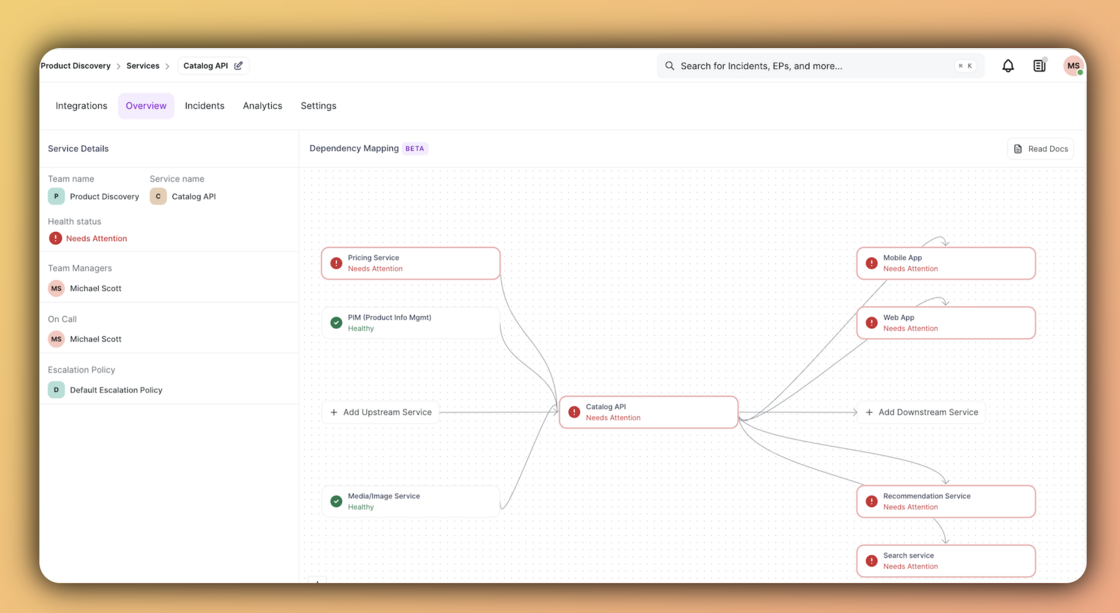This screenshot has width=1120, height=613.
Task: Navigate to Product Discovery breadcrumb
Action: [x=75, y=66]
